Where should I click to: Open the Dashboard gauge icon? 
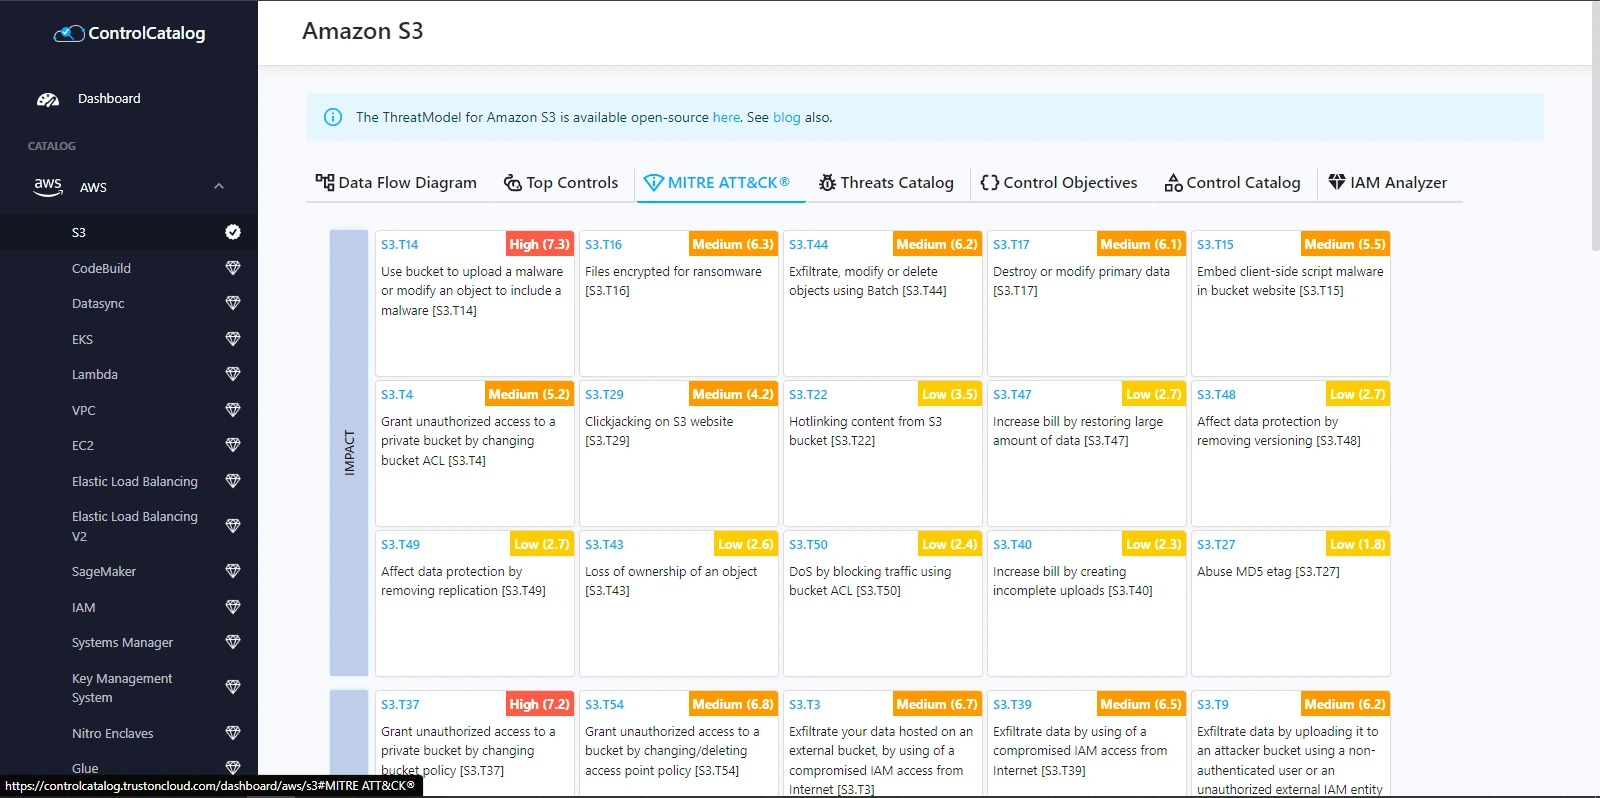pos(48,99)
